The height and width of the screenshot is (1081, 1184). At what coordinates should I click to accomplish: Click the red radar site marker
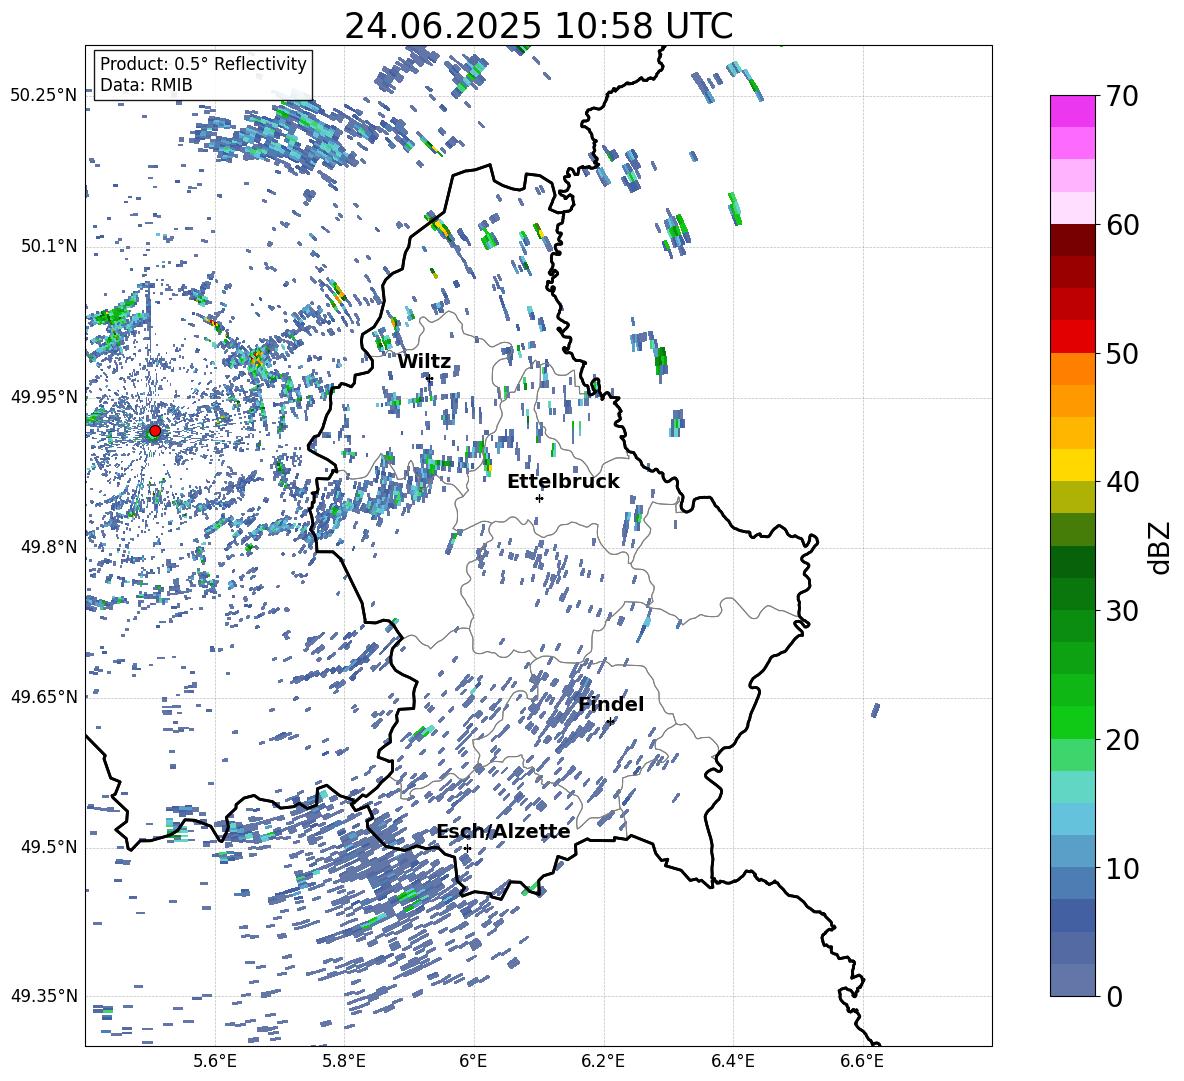pos(155,431)
